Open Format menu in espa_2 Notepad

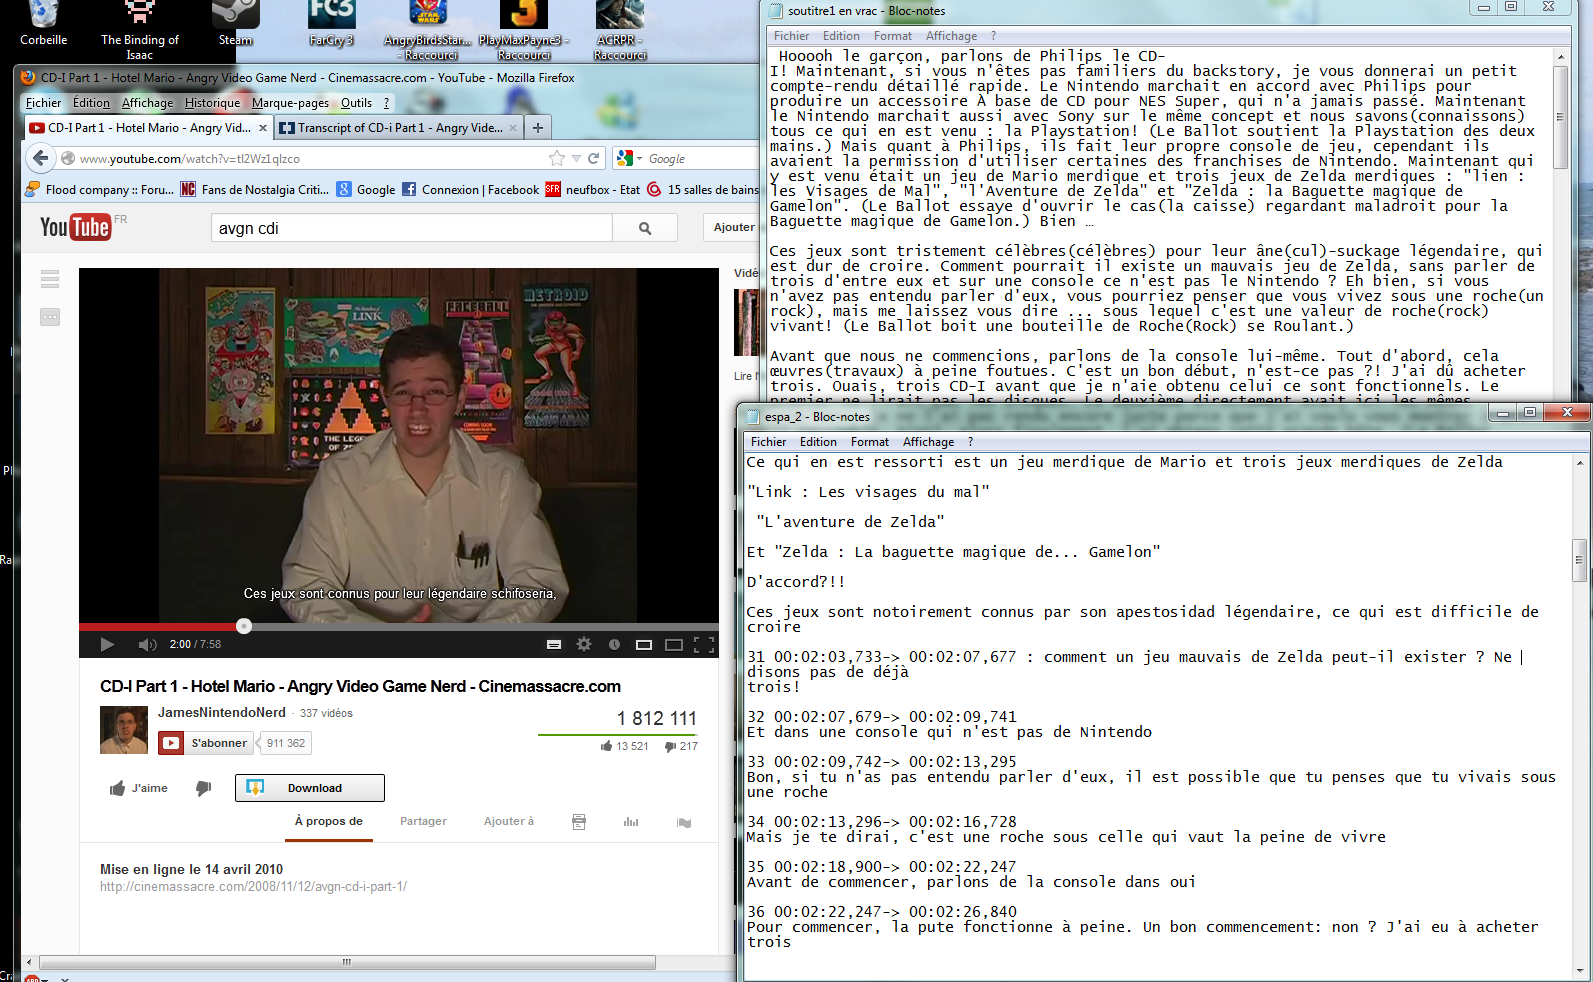[869, 442]
